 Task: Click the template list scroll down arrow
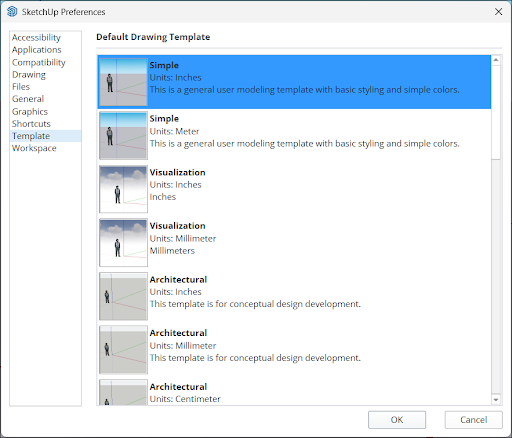[496, 399]
